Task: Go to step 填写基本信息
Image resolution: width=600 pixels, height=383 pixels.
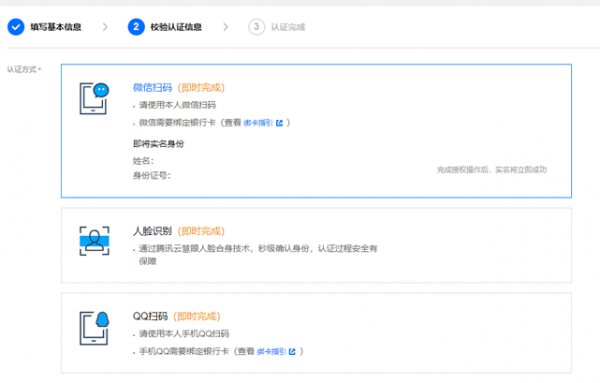Action: 56,27
